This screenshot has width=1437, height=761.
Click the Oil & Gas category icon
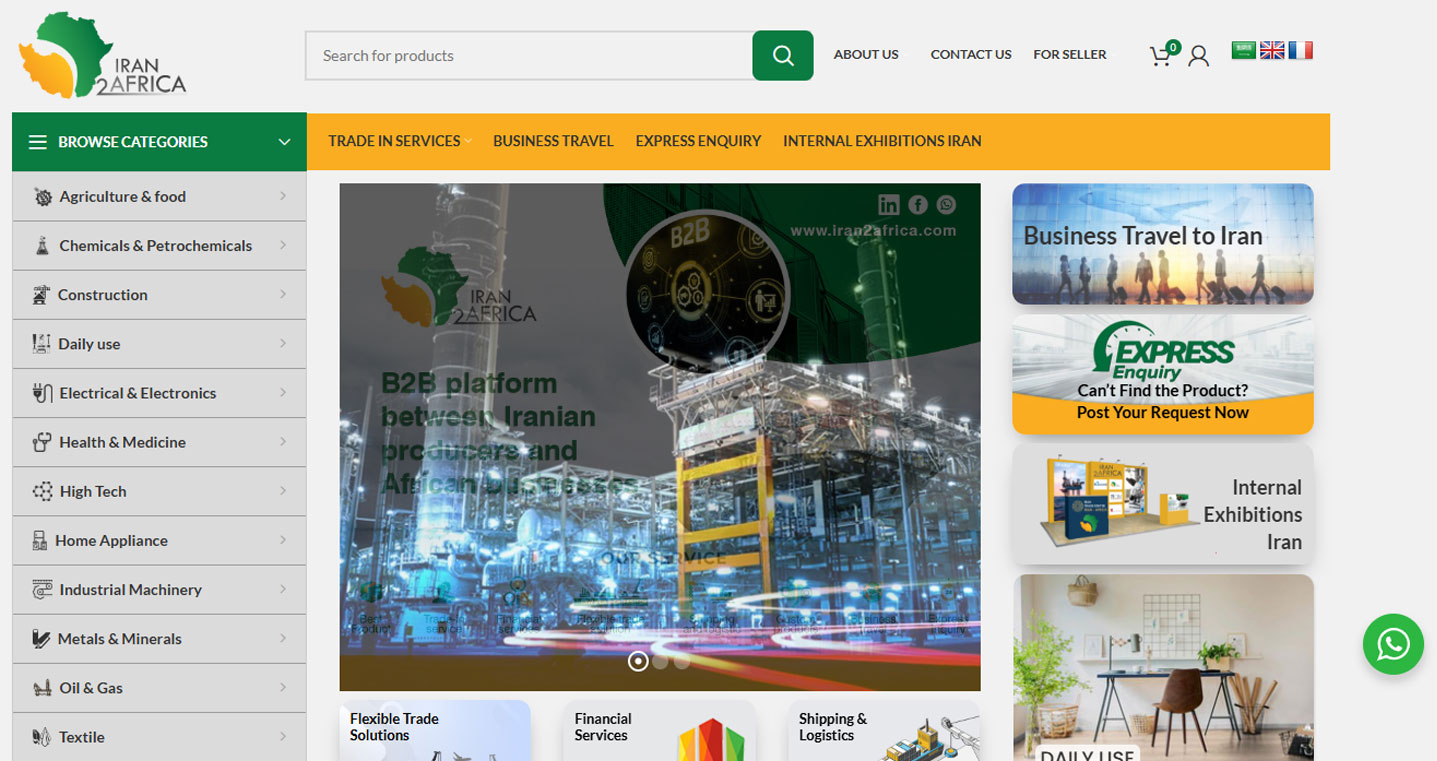[x=42, y=688]
